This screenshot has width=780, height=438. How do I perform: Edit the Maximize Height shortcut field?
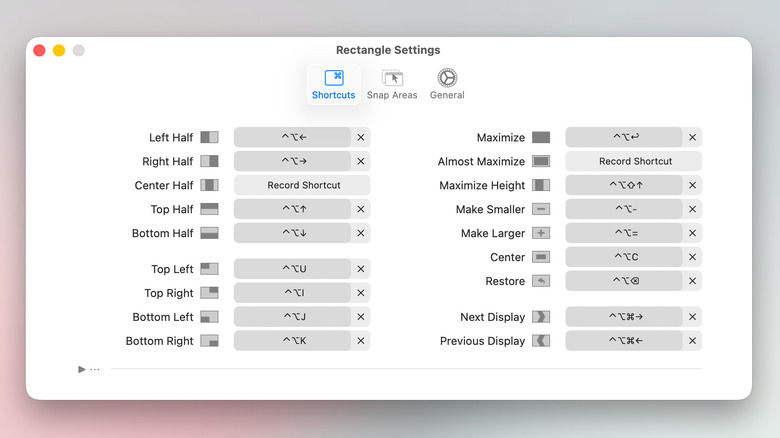pyautogui.click(x=624, y=185)
